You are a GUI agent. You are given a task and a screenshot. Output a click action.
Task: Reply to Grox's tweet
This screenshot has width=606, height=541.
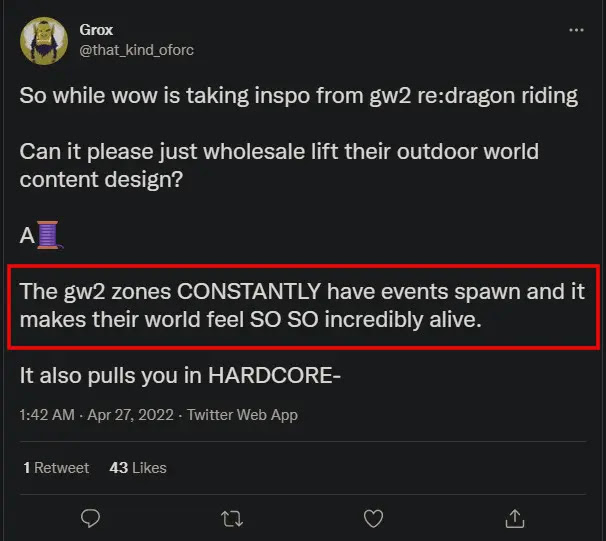coord(90,517)
